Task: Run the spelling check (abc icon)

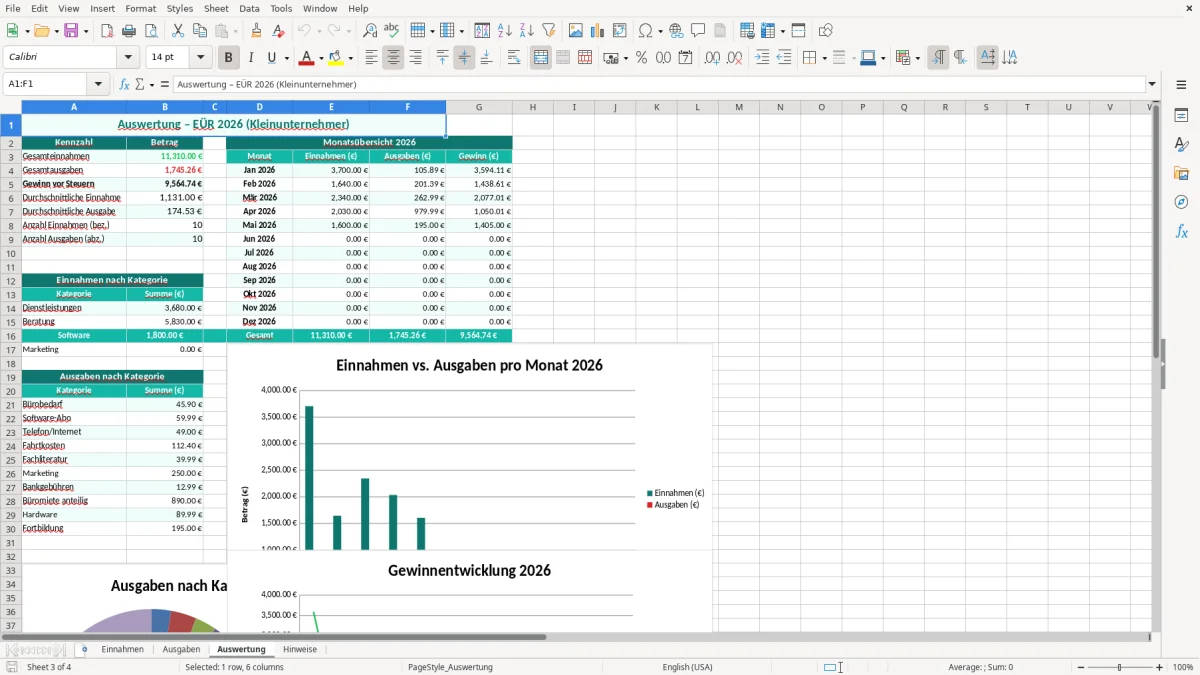Action: click(x=392, y=30)
